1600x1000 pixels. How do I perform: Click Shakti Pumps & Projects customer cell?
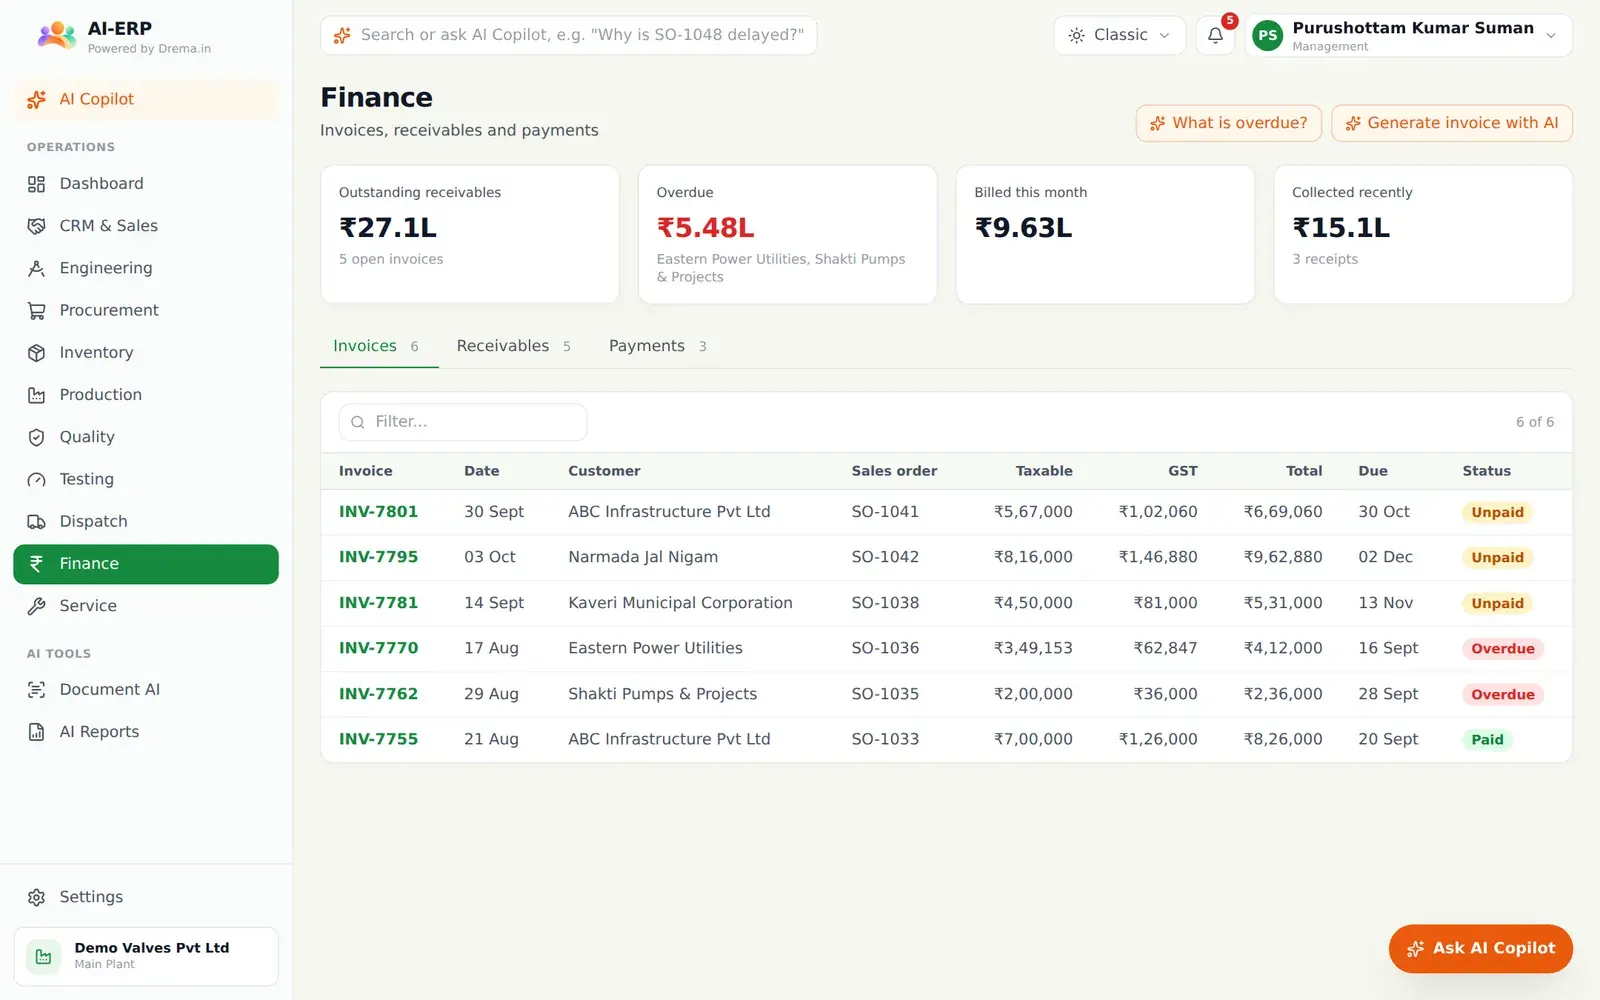662,694
